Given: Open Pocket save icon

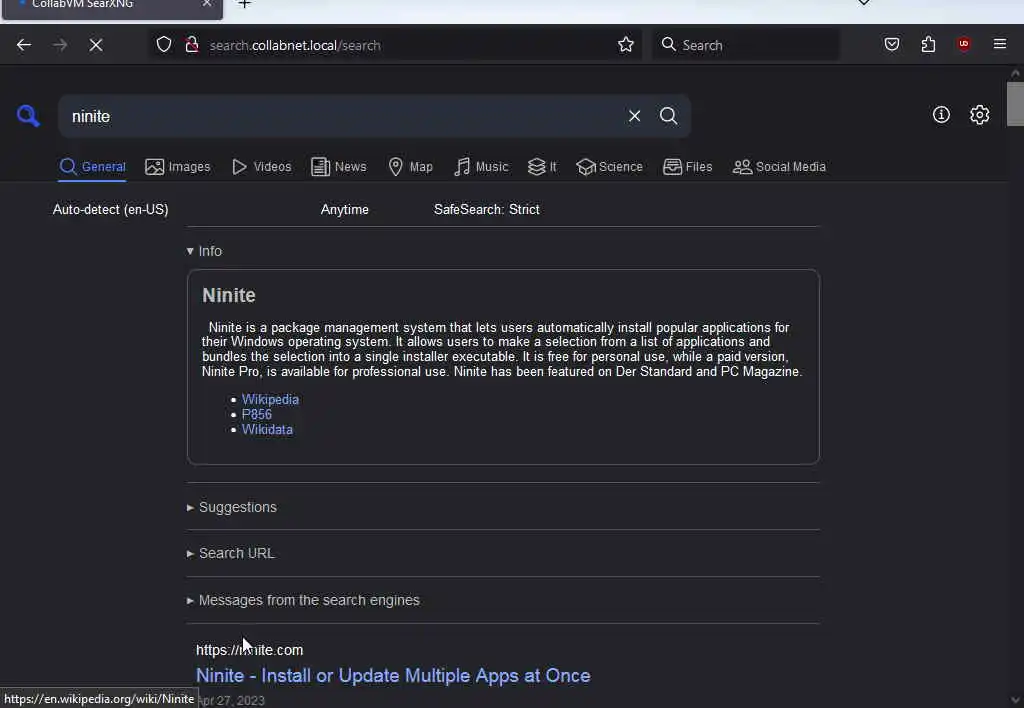Looking at the screenshot, I should [891, 44].
